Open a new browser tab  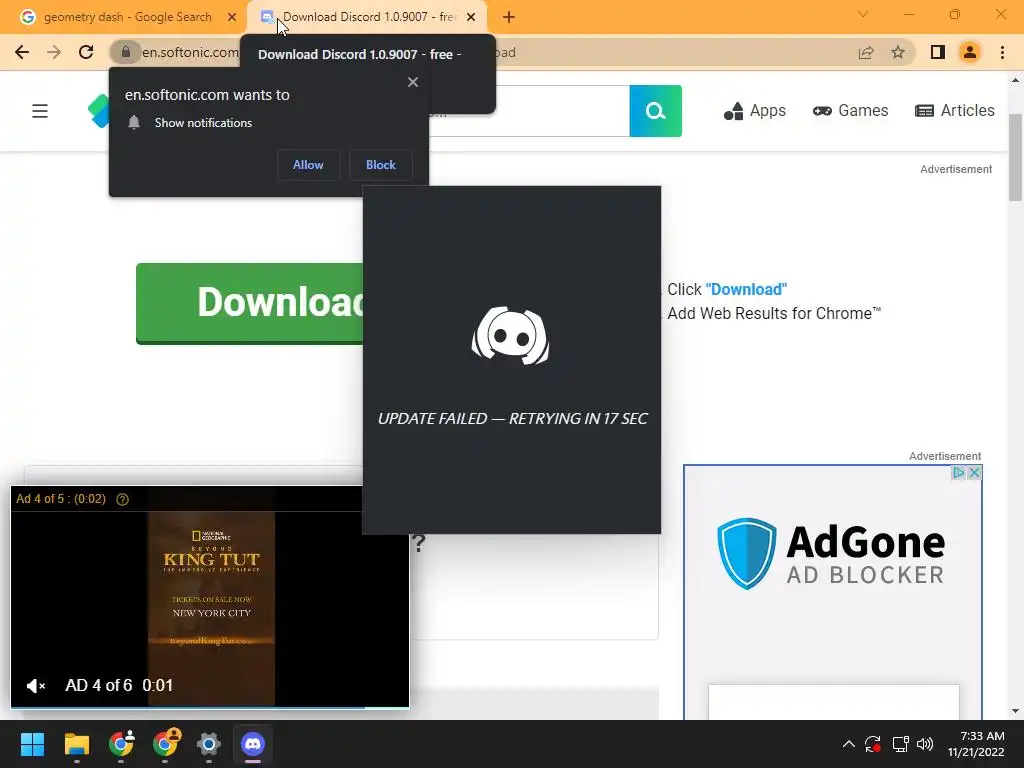click(x=509, y=17)
